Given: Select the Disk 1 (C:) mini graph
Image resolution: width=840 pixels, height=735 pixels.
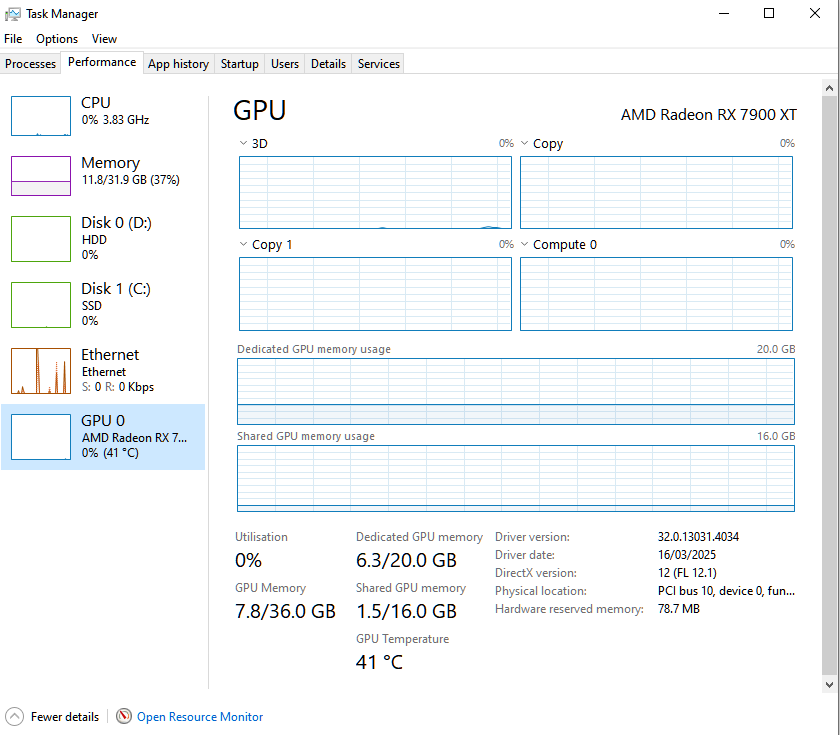Looking at the screenshot, I should [x=41, y=305].
